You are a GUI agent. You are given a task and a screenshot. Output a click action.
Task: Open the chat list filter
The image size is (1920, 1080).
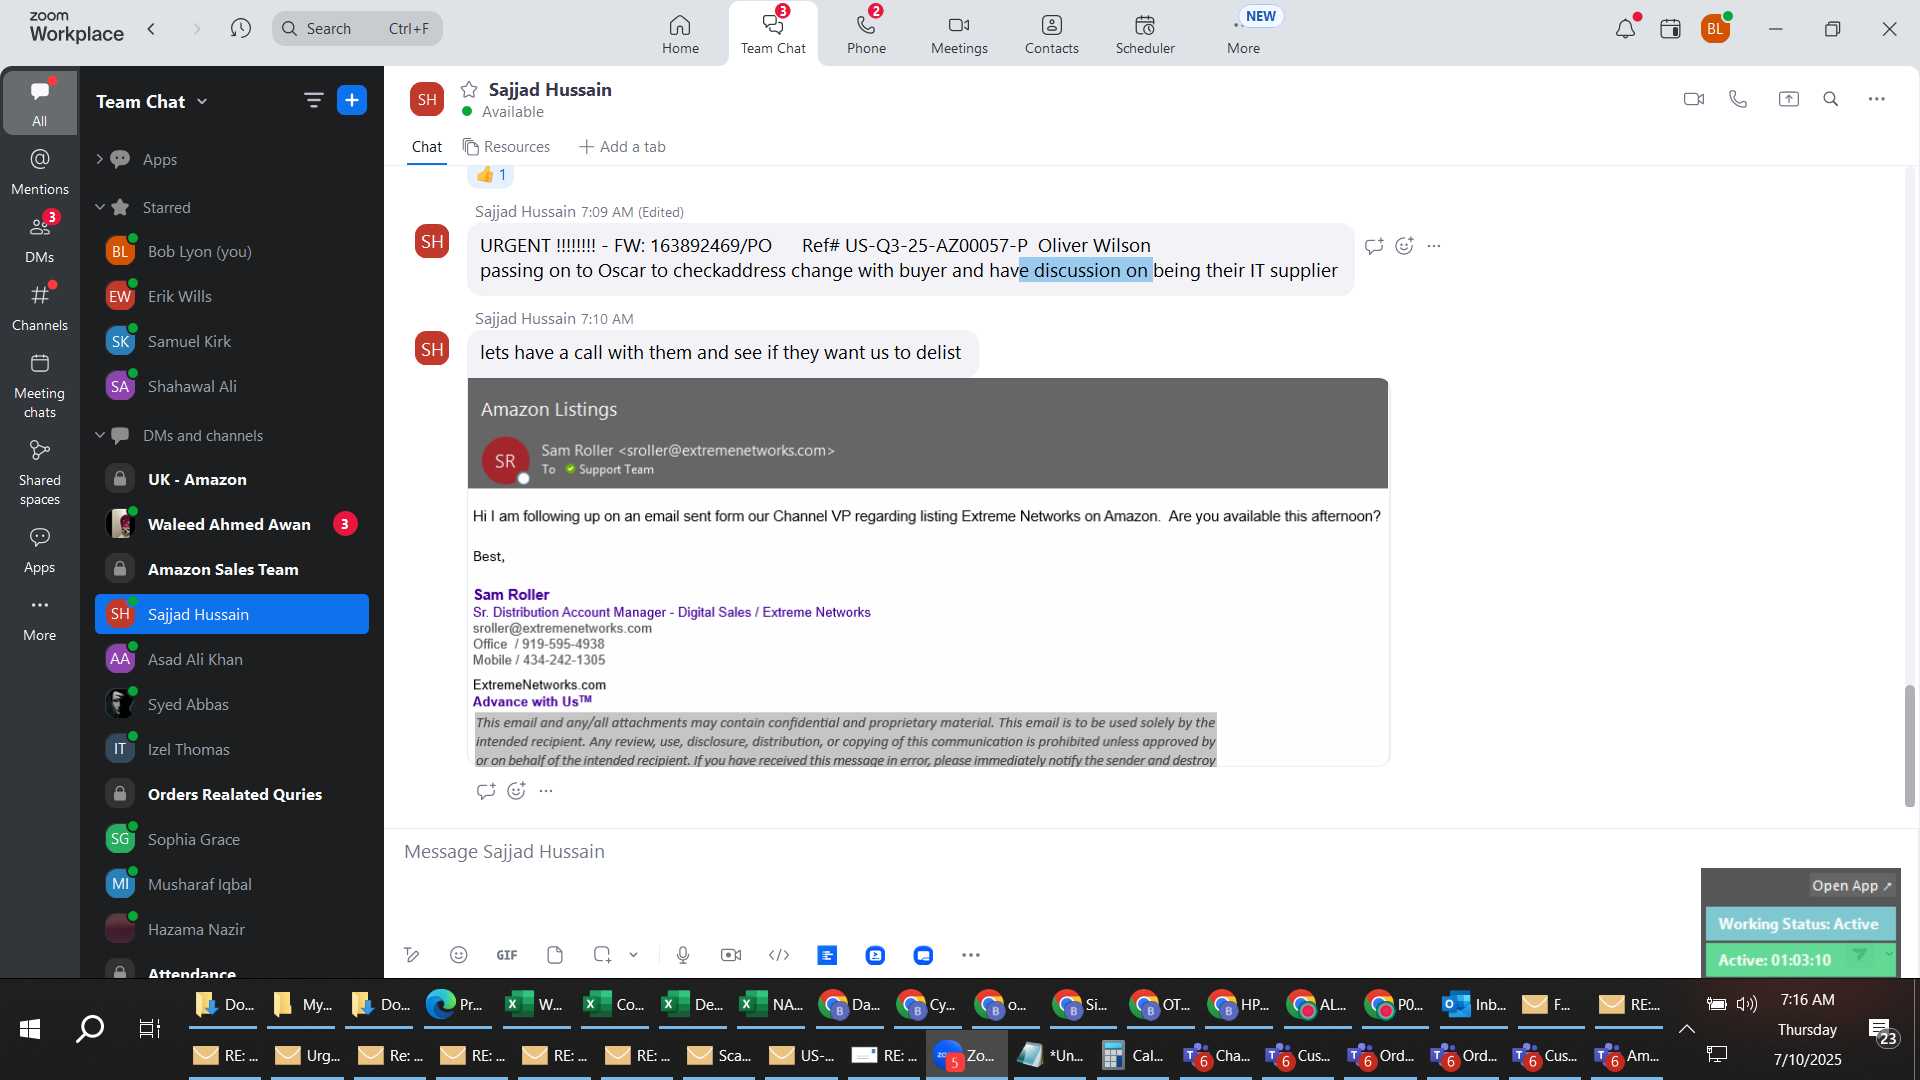click(x=313, y=100)
